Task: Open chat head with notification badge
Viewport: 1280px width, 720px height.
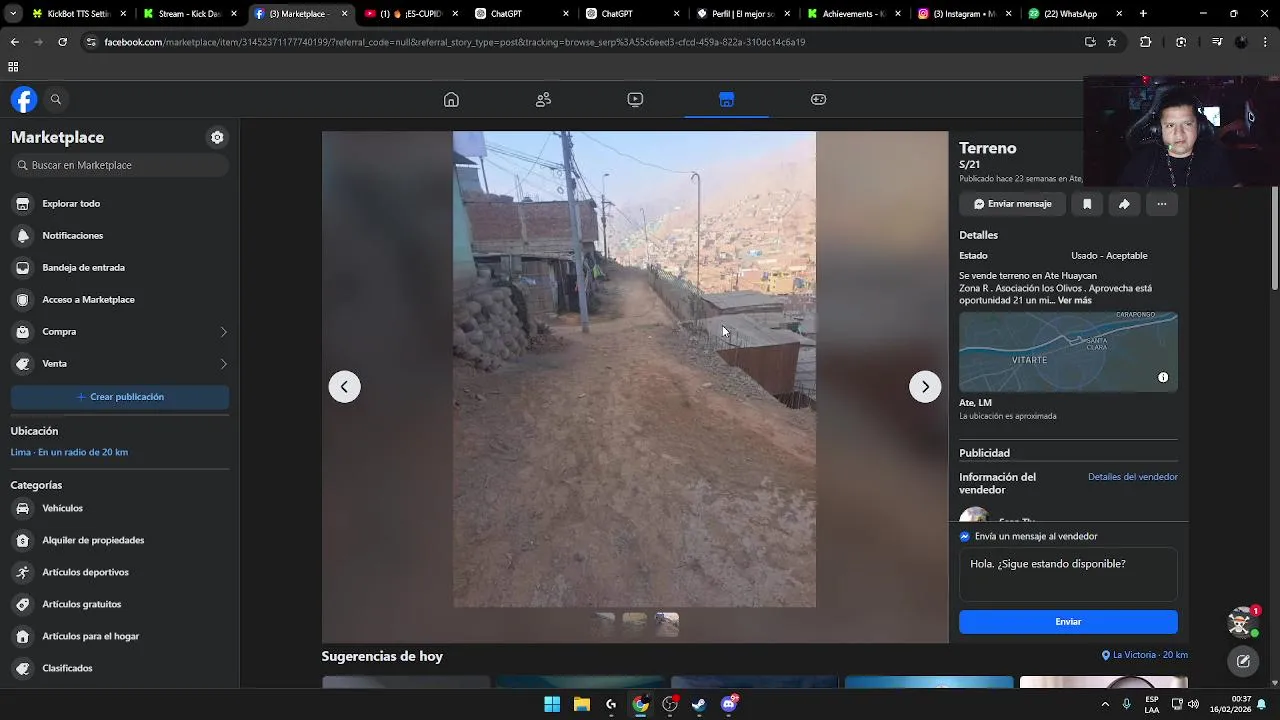Action: click(x=1241, y=621)
